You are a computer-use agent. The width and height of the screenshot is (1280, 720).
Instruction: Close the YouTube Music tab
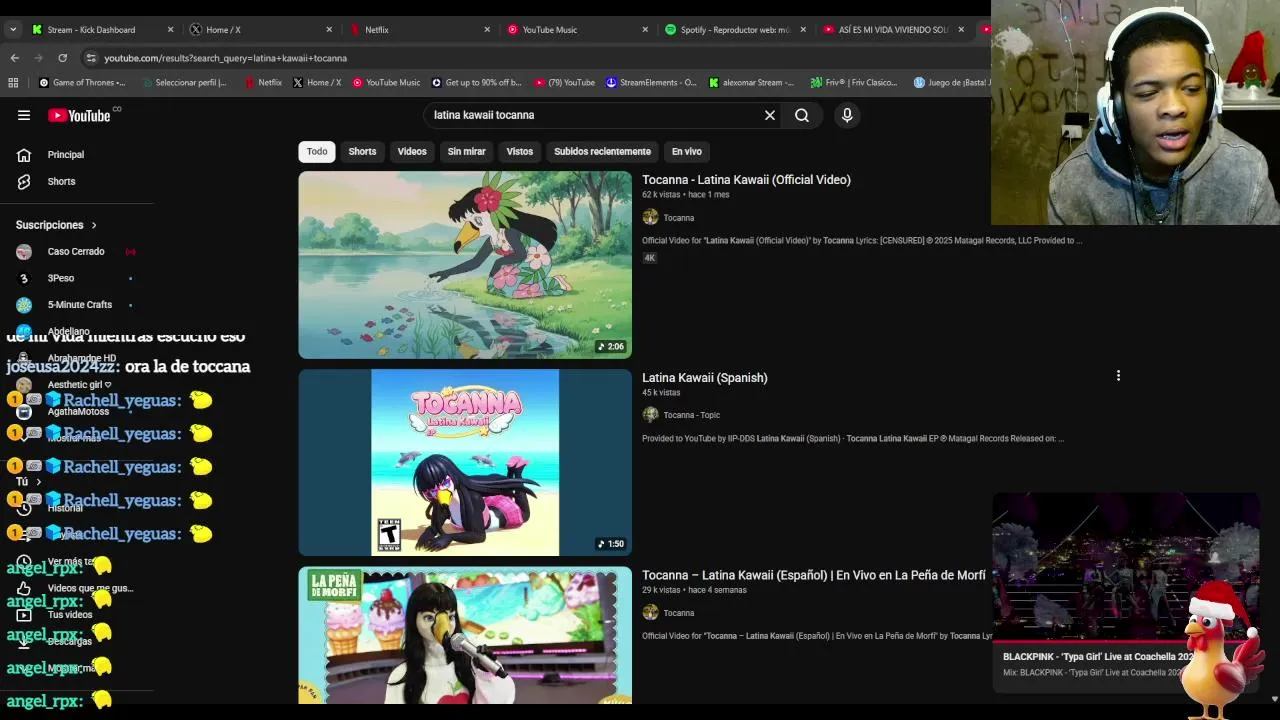(645, 30)
